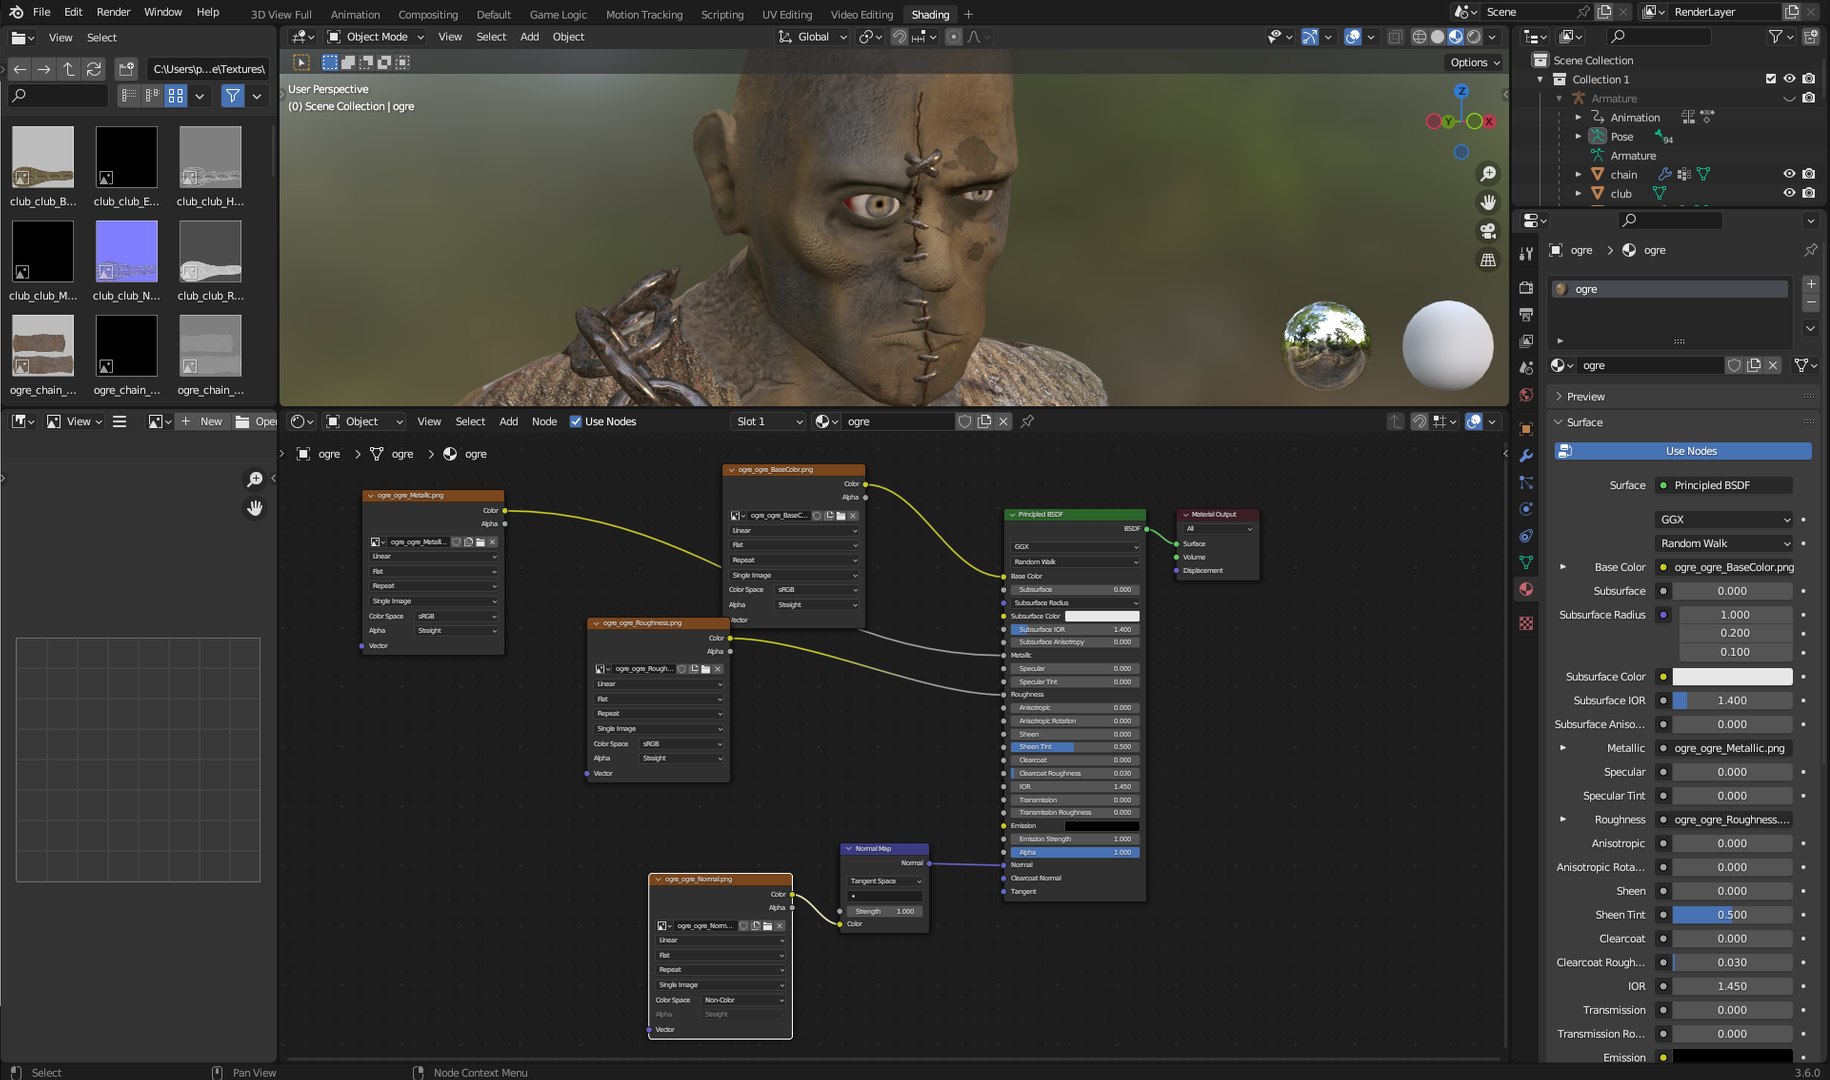Screen dimensions: 1830x1080
Task: Open Slot 1 material slot dropdown
Action: [x=768, y=421]
